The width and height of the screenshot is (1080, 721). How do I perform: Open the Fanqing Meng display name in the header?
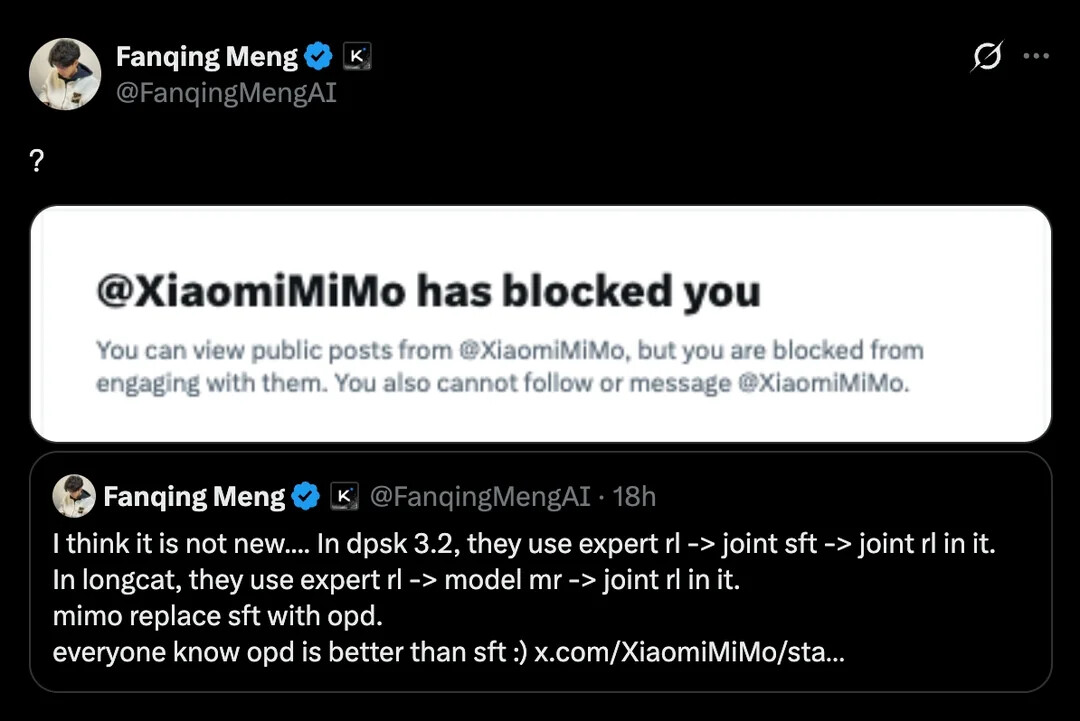(x=207, y=58)
